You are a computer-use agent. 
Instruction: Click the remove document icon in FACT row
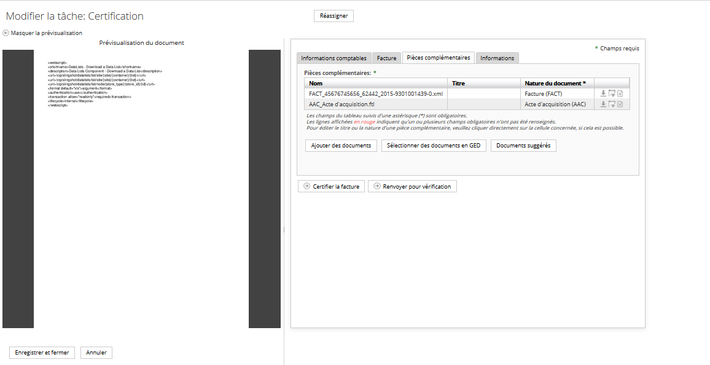[620, 93]
